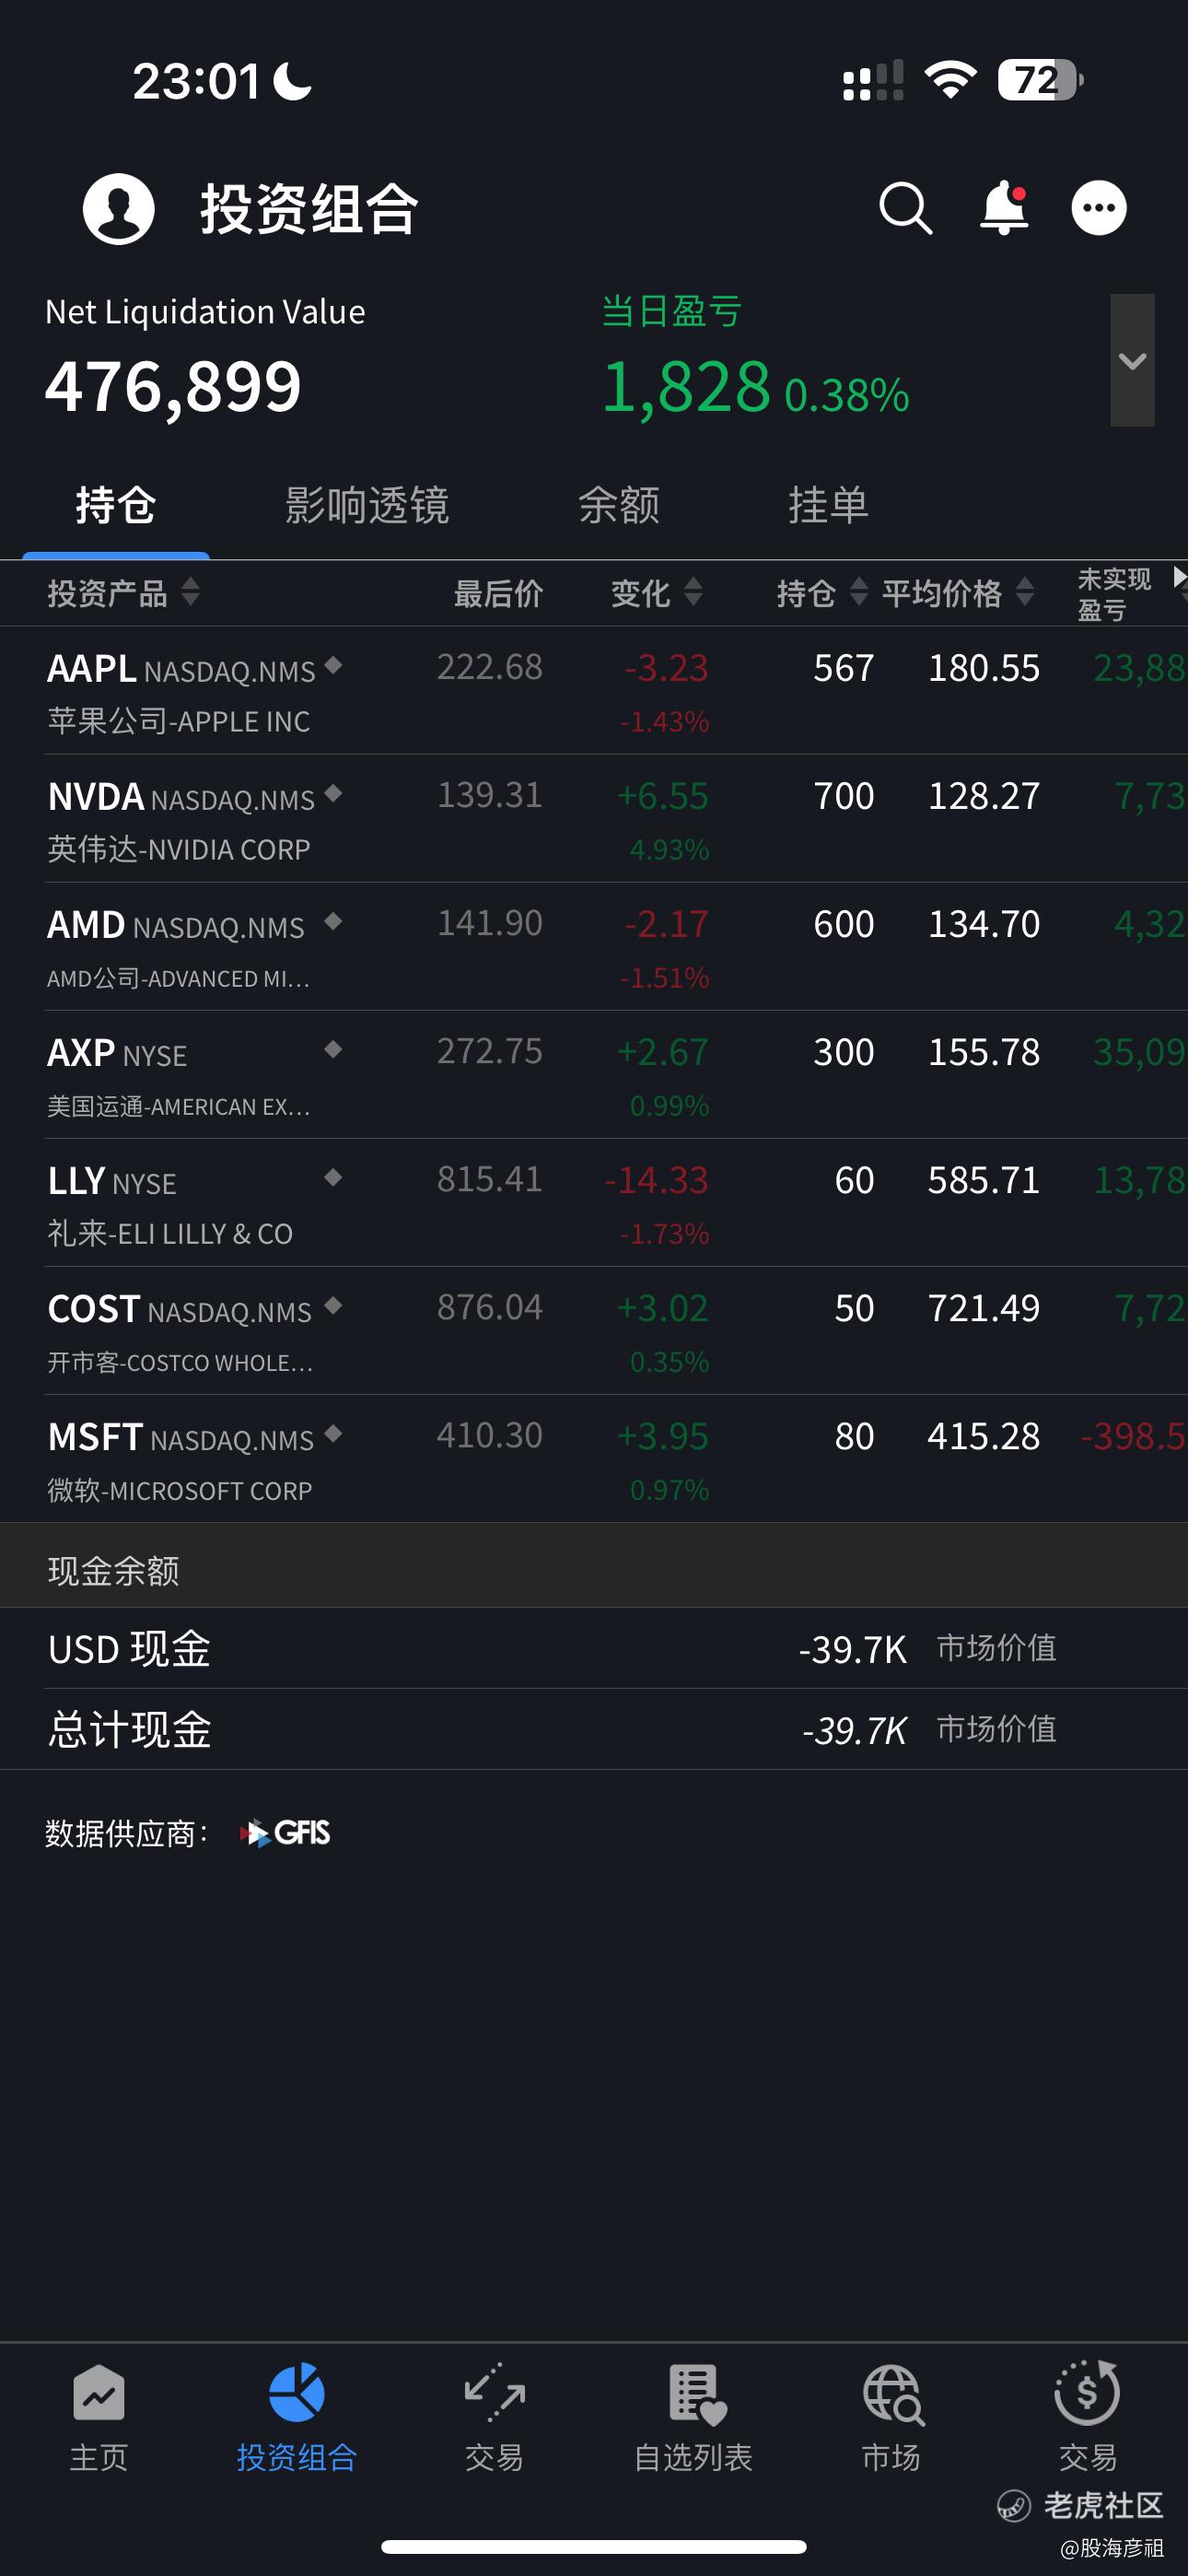Image resolution: width=1188 pixels, height=2576 pixels.
Task: Tap the user profile avatar icon
Action: pos(118,208)
